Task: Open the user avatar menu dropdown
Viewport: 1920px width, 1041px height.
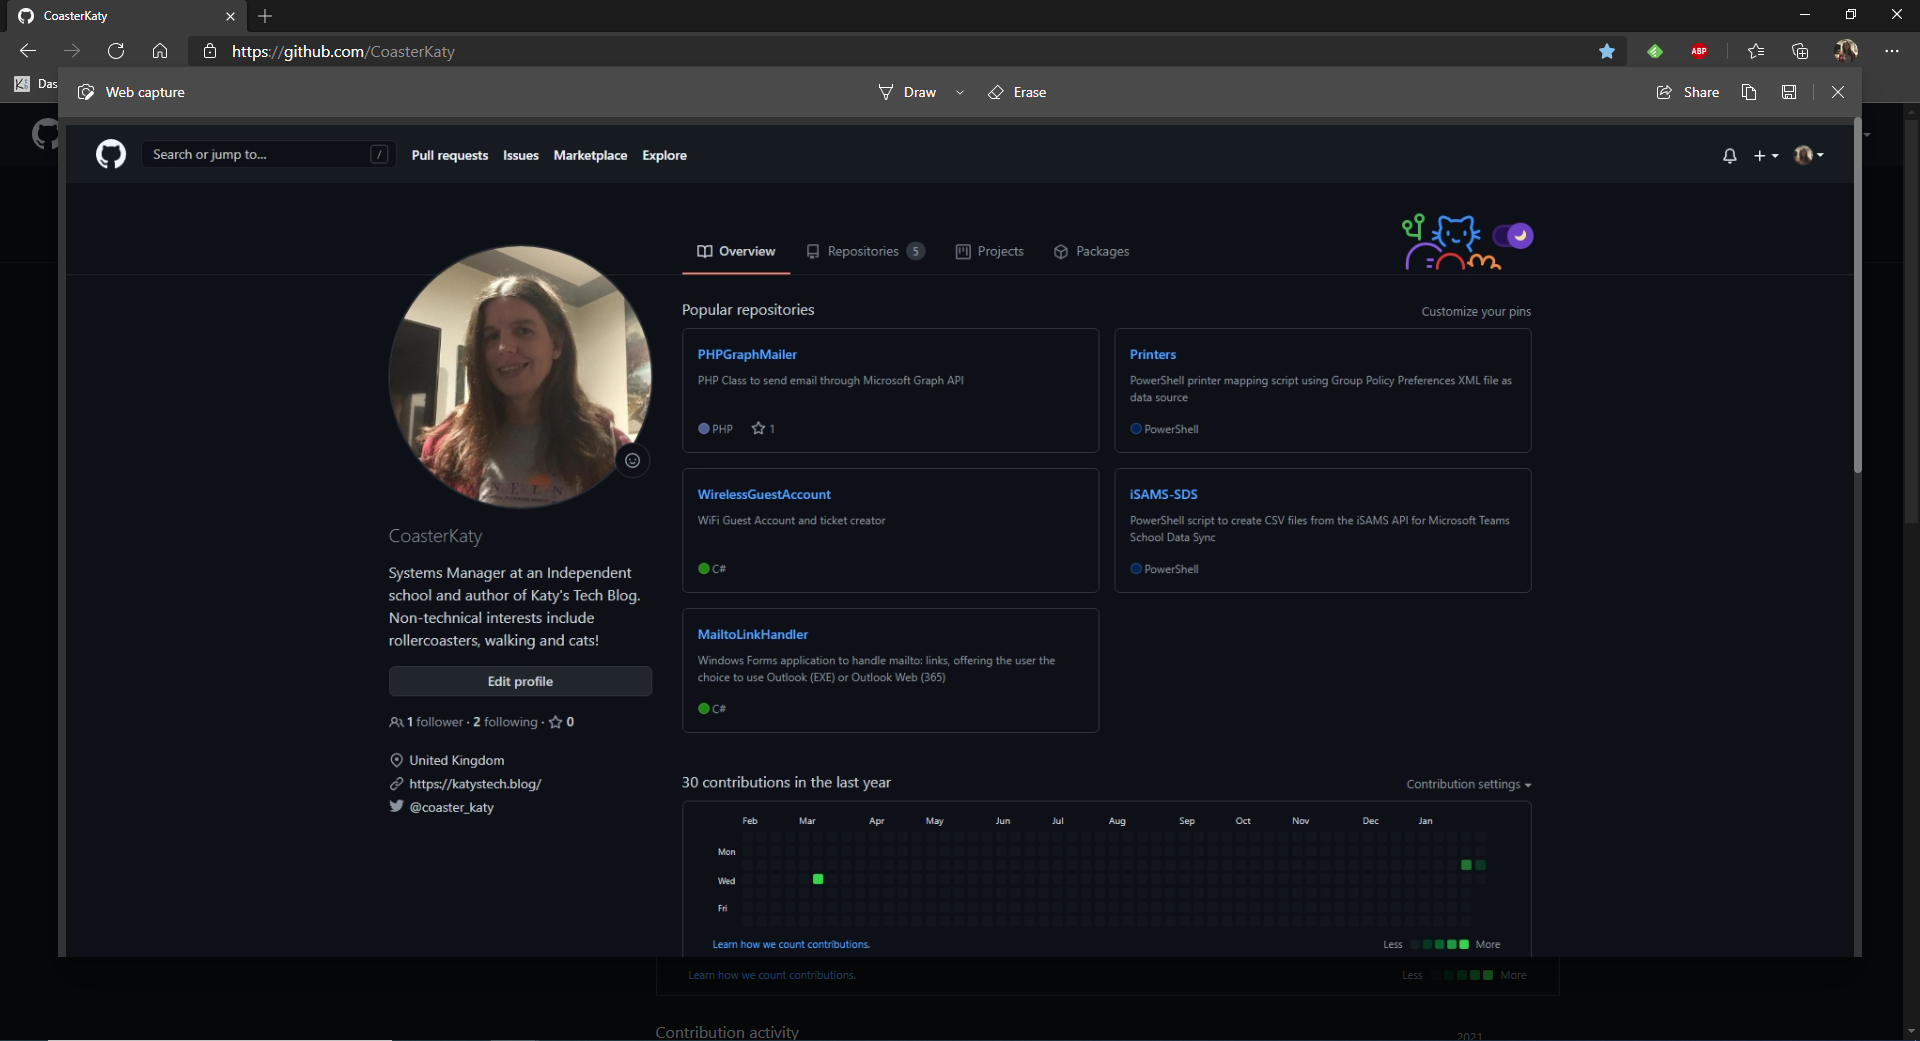Action: (1808, 155)
